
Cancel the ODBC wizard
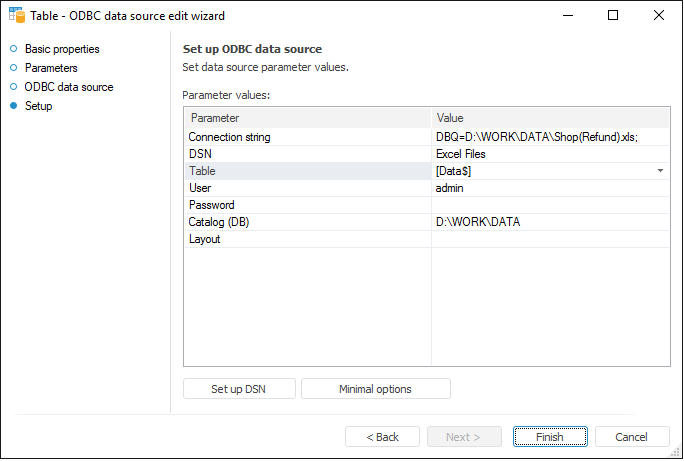tap(632, 437)
